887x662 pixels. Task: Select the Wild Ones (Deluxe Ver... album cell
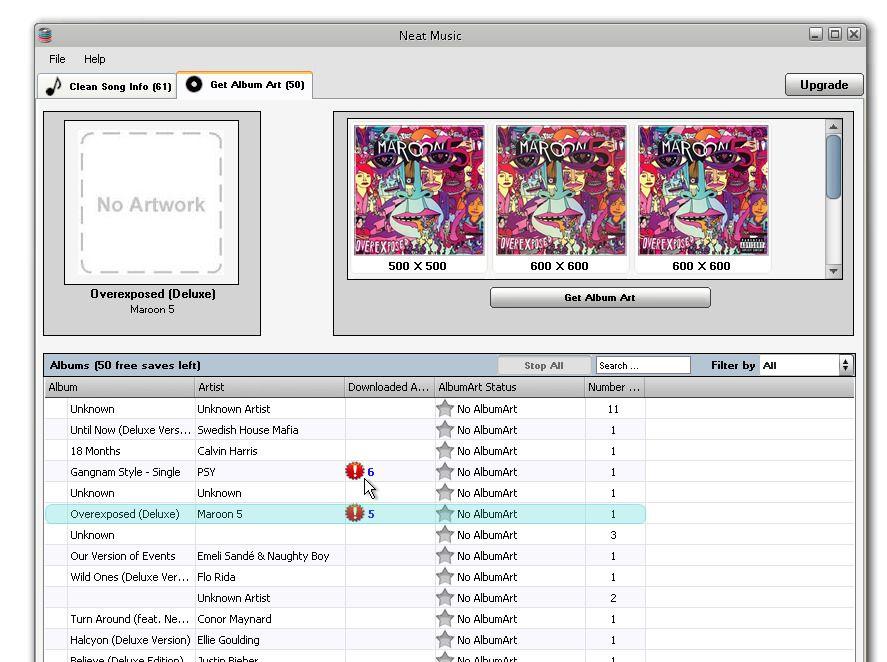pyautogui.click(x=130, y=577)
